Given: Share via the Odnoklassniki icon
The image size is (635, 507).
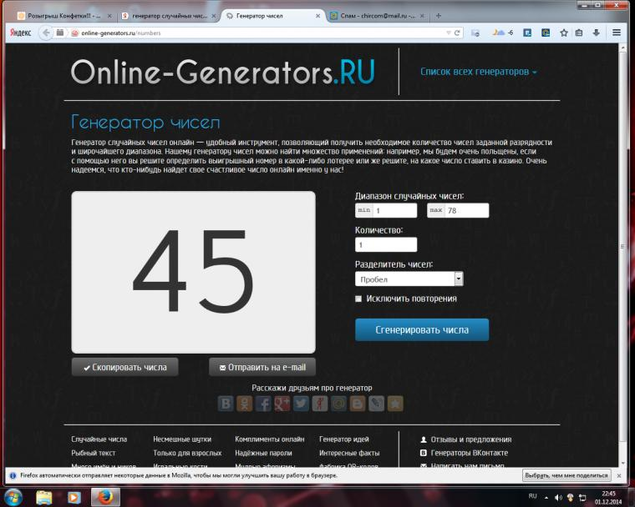Looking at the screenshot, I should [x=245, y=403].
